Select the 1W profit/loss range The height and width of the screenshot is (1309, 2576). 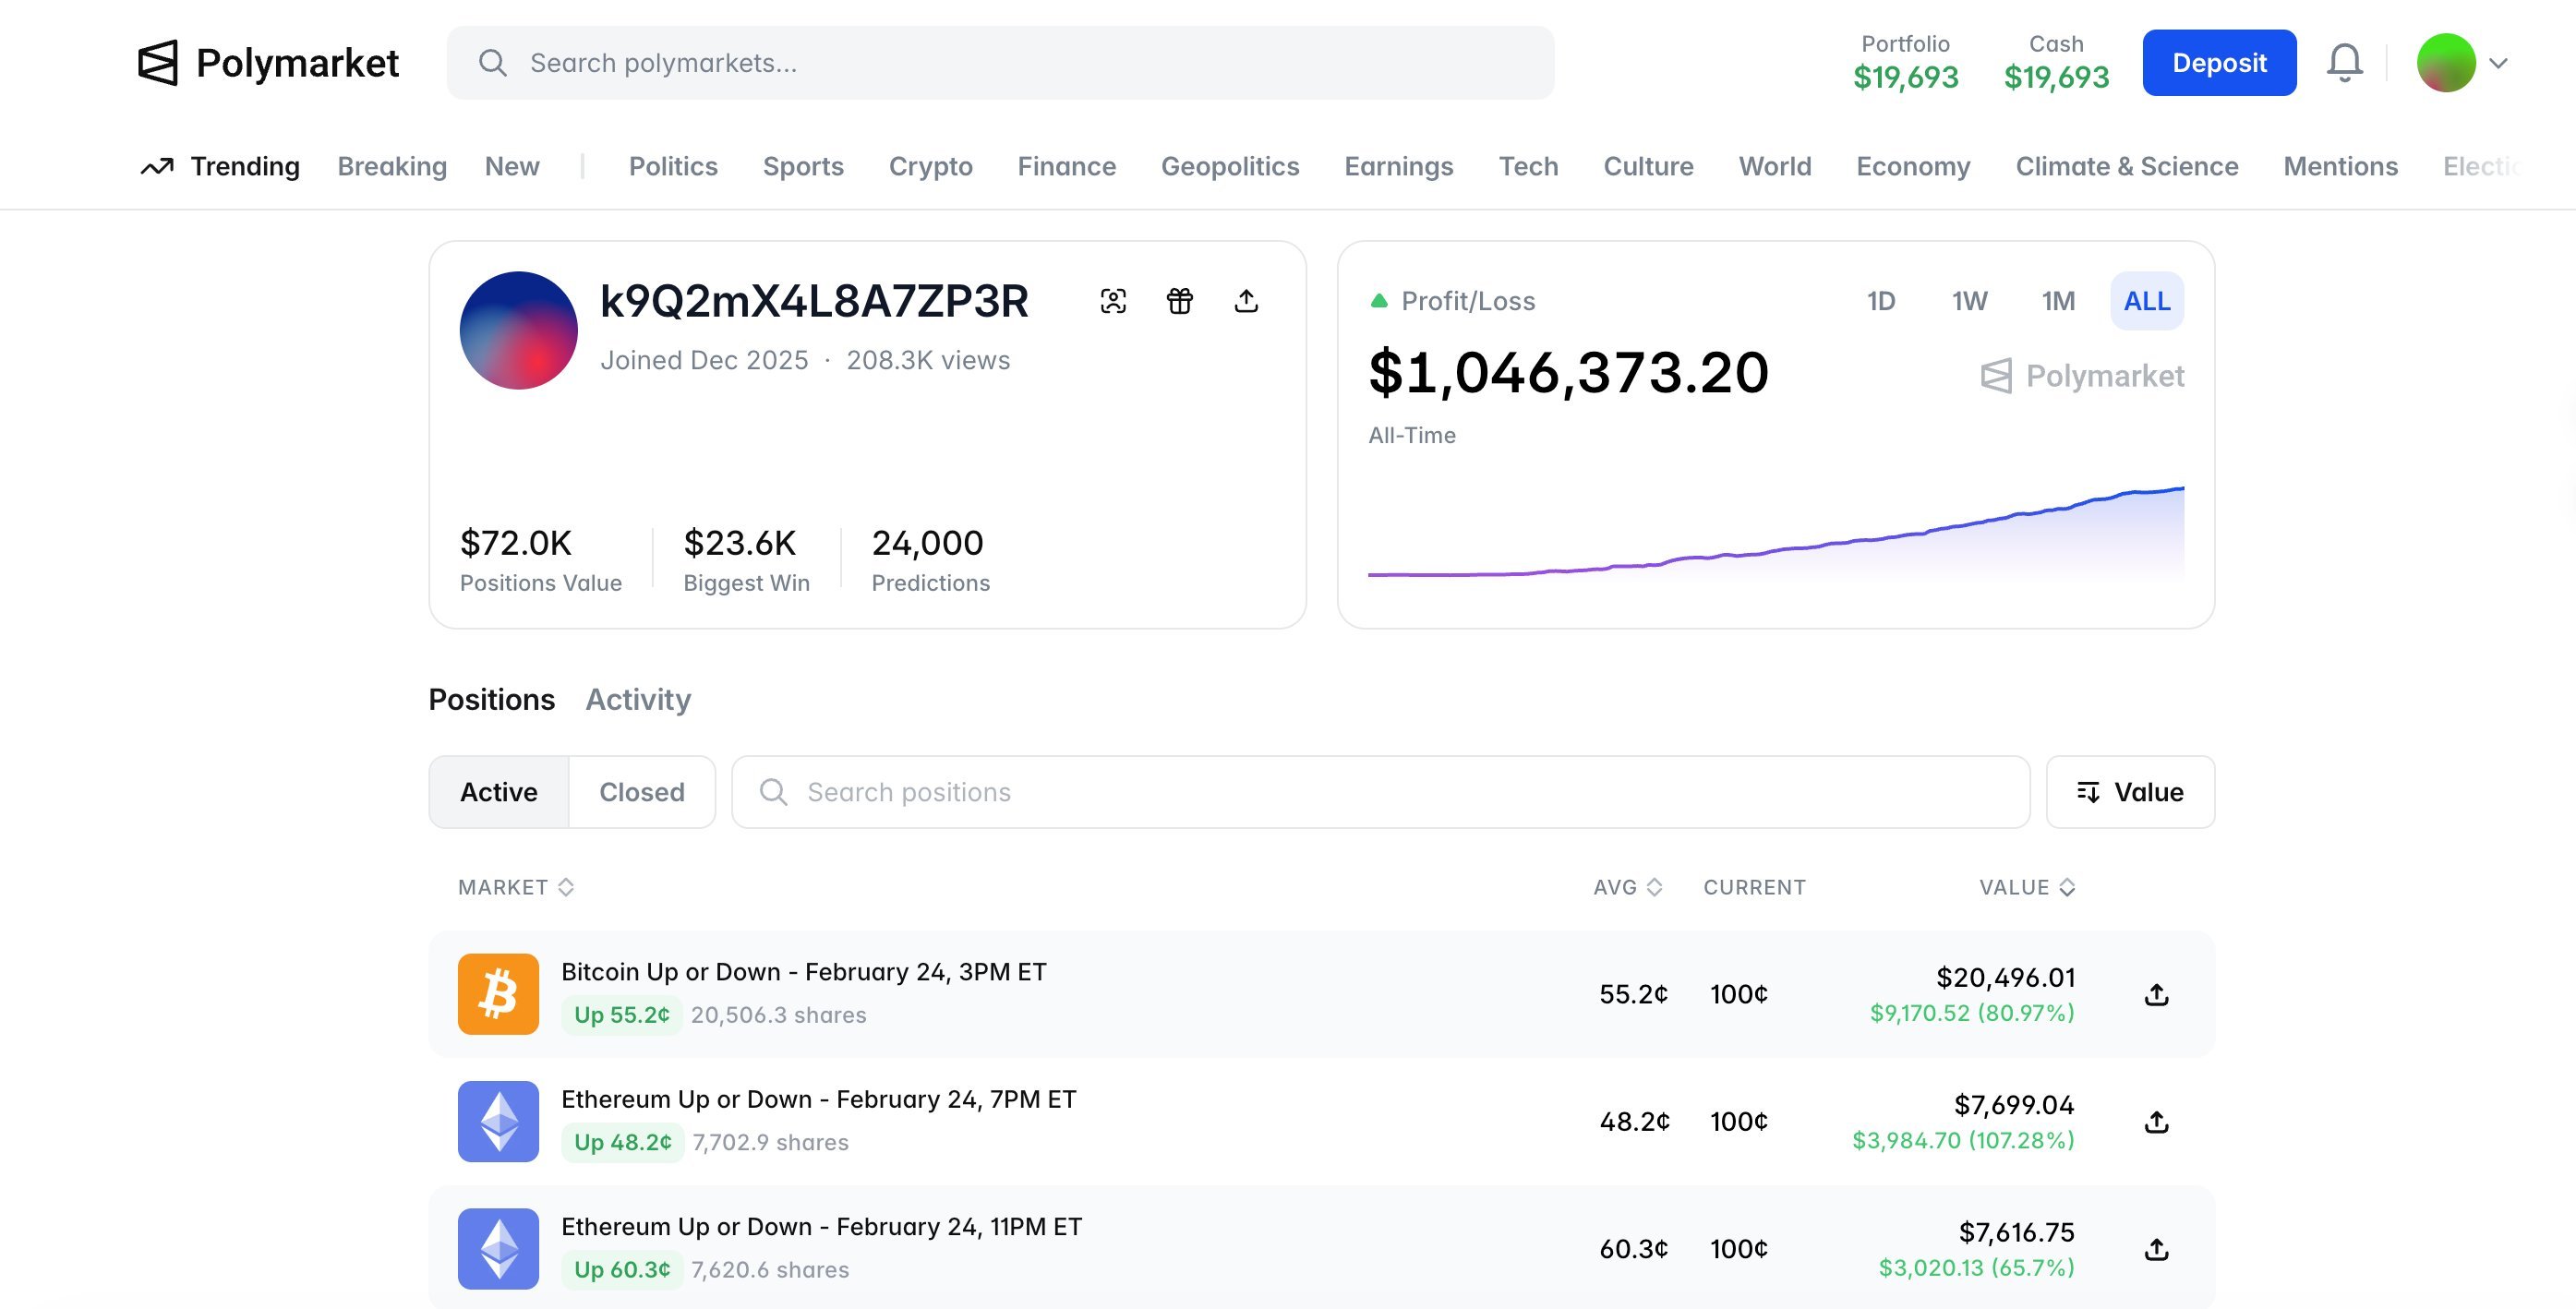(1969, 301)
